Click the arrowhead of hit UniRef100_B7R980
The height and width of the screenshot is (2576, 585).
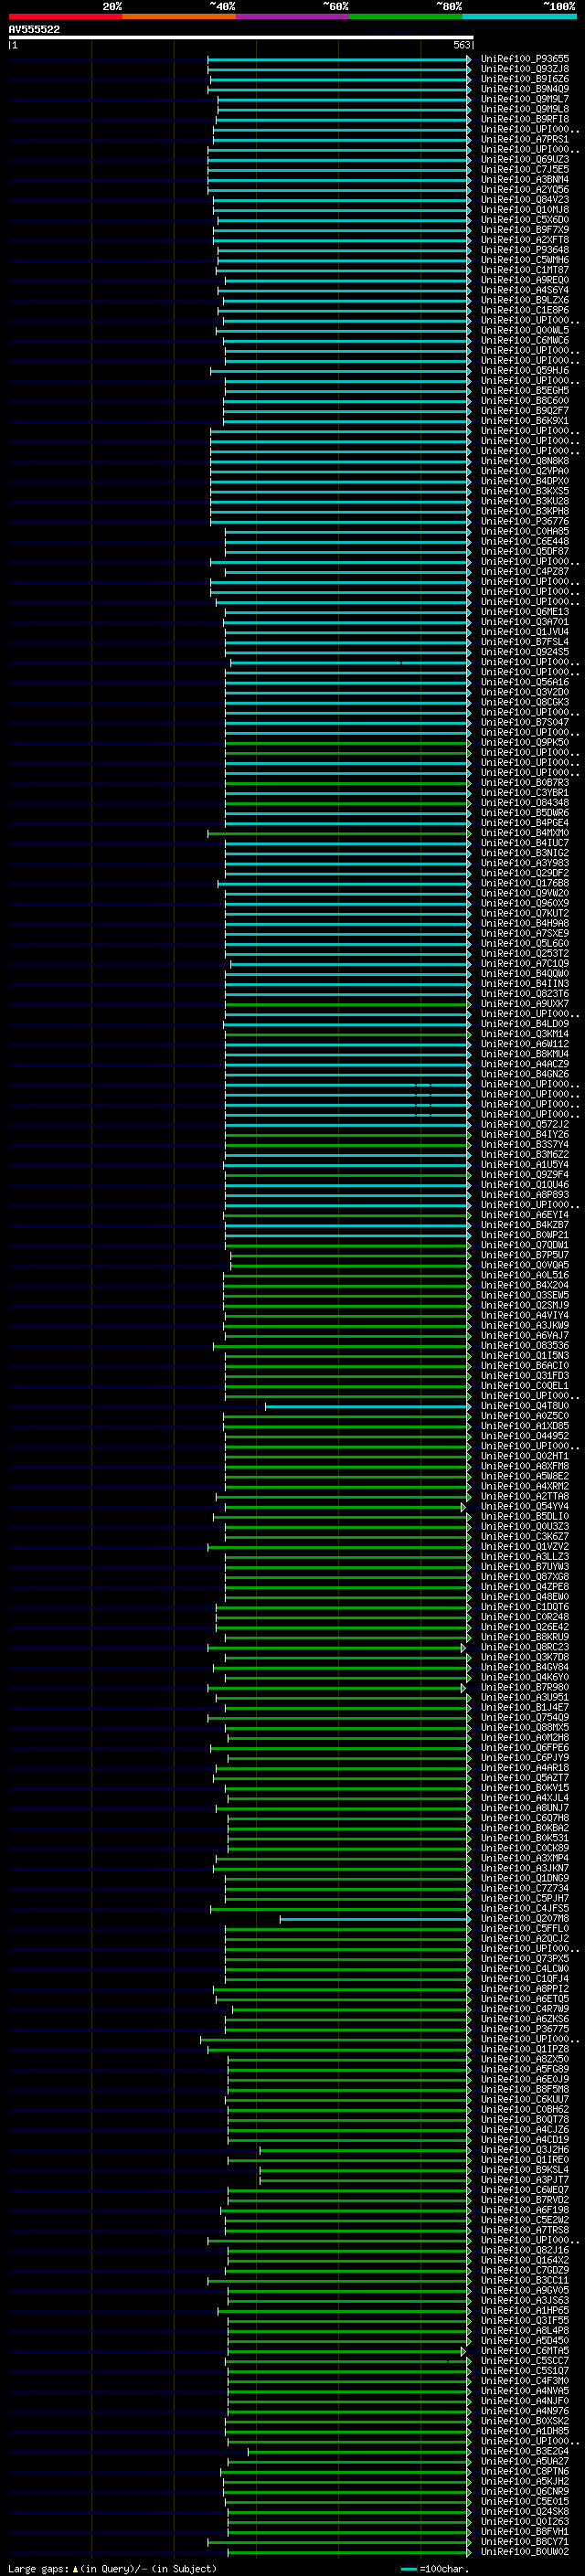pos(463,1688)
